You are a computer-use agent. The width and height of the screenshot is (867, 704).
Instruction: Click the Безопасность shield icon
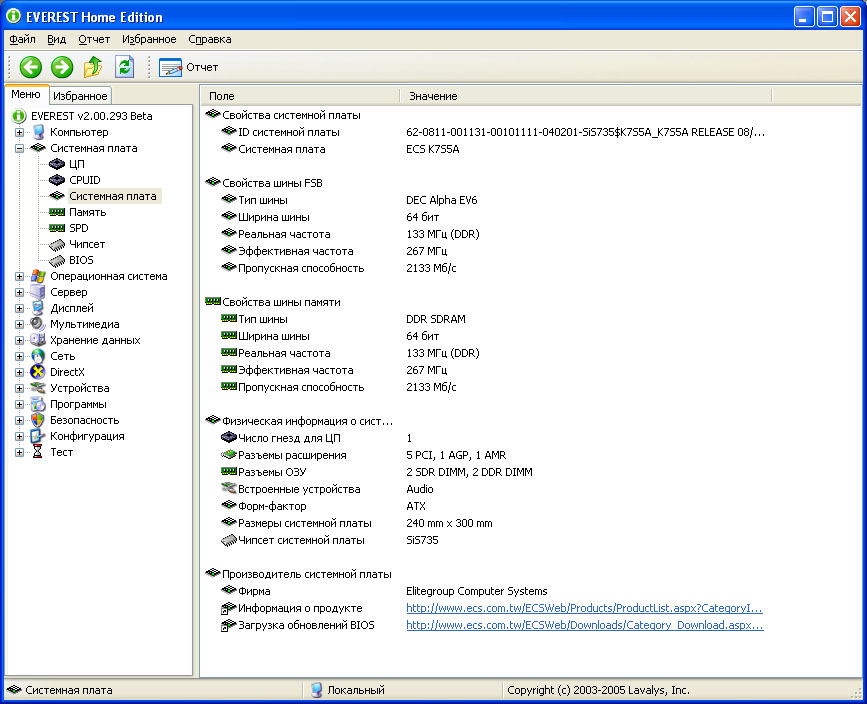pyautogui.click(x=38, y=420)
